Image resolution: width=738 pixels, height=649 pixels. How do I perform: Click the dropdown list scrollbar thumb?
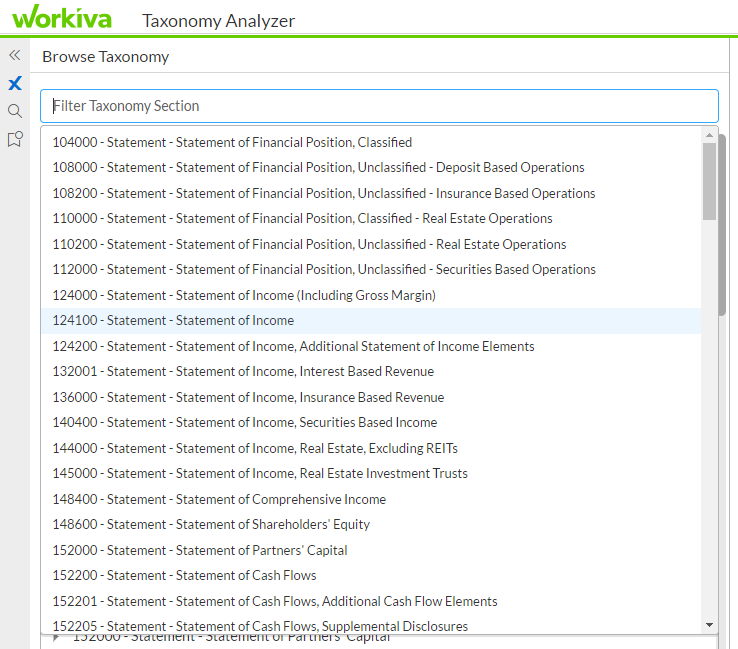click(x=709, y=181)
